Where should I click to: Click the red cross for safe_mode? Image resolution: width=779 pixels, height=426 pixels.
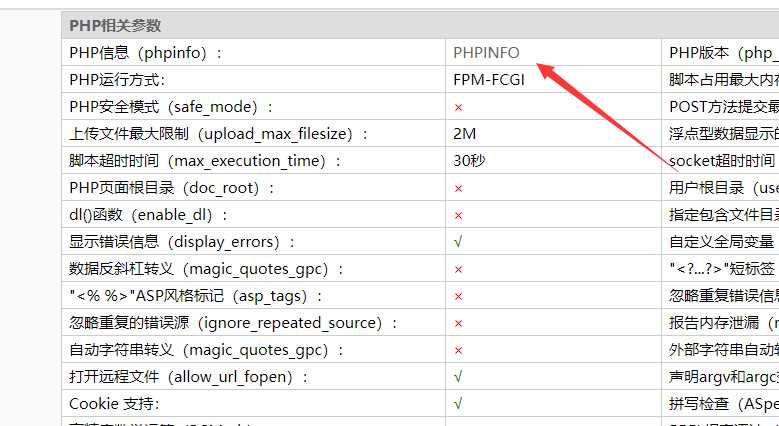point(458,107)
